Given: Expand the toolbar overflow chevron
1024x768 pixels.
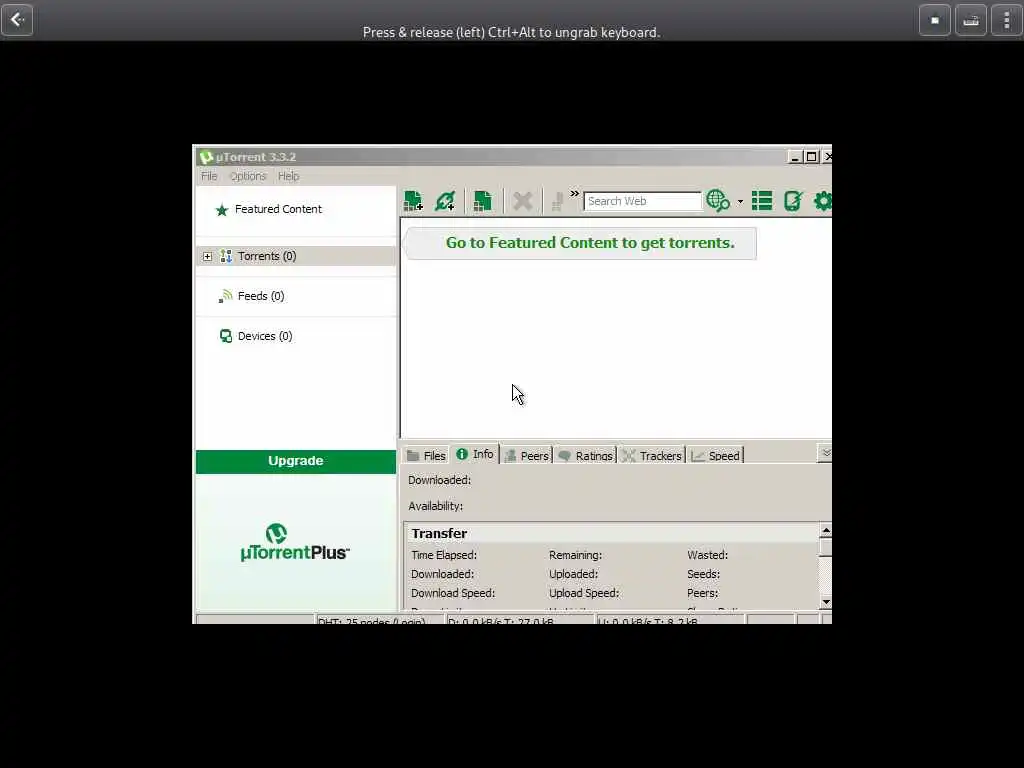Looking at the screenshot, I should [x=575, y=193].
